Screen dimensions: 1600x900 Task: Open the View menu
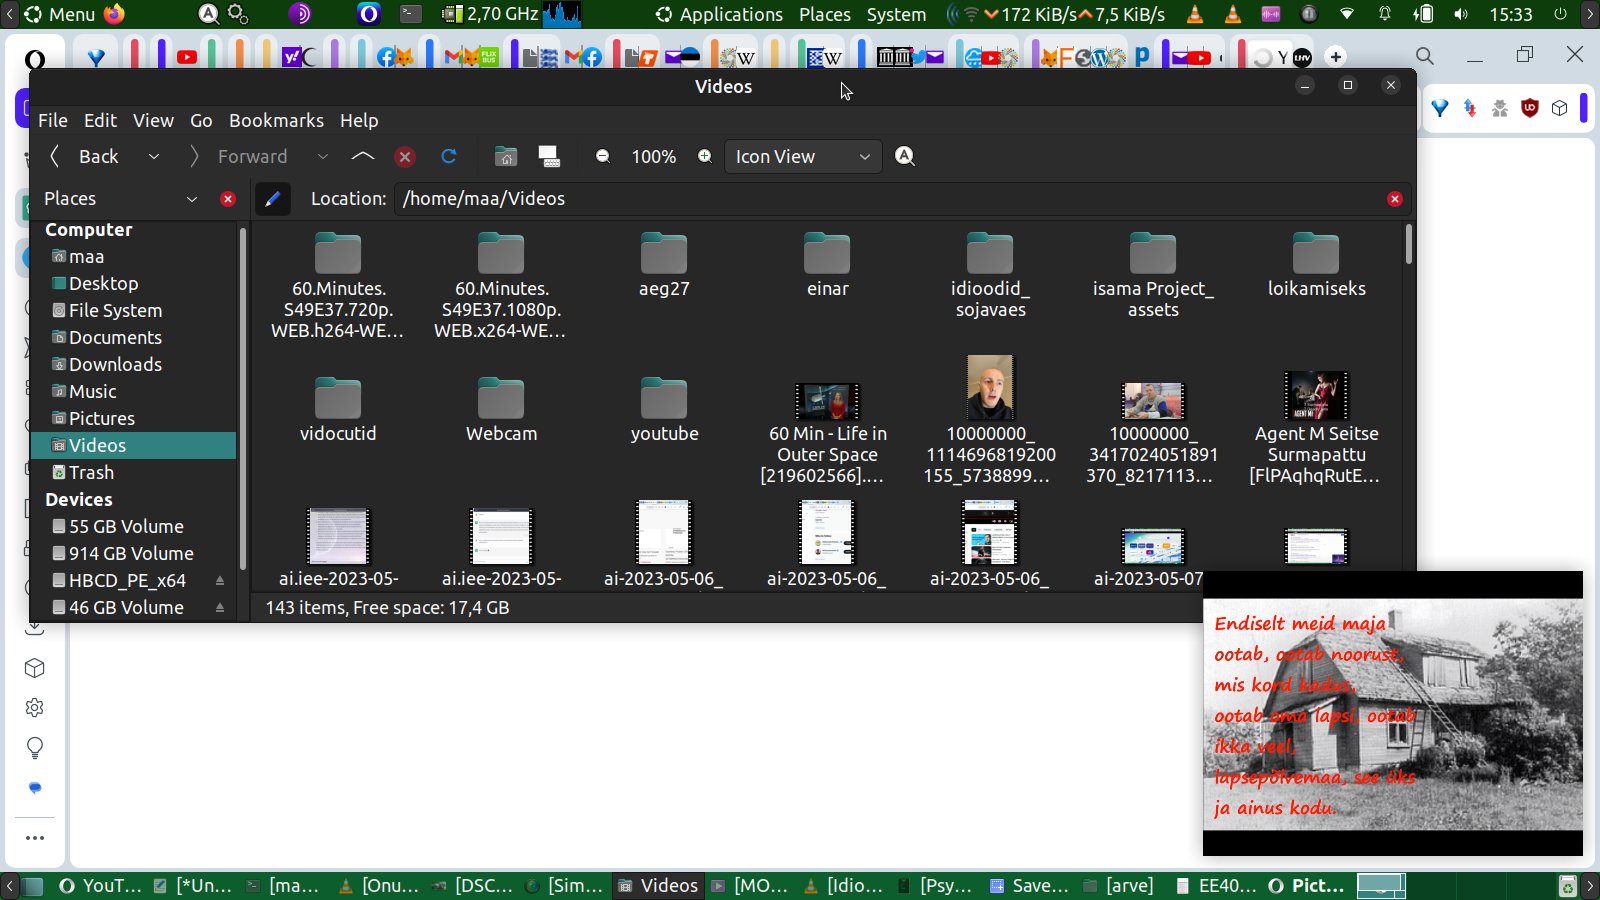coord(153,120)
